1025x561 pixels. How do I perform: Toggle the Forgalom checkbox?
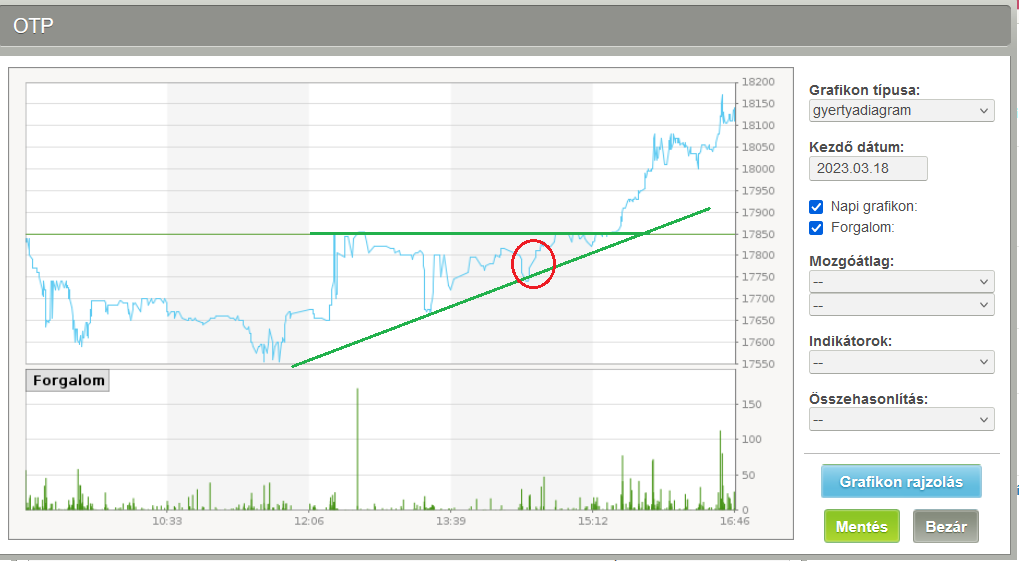816,228
